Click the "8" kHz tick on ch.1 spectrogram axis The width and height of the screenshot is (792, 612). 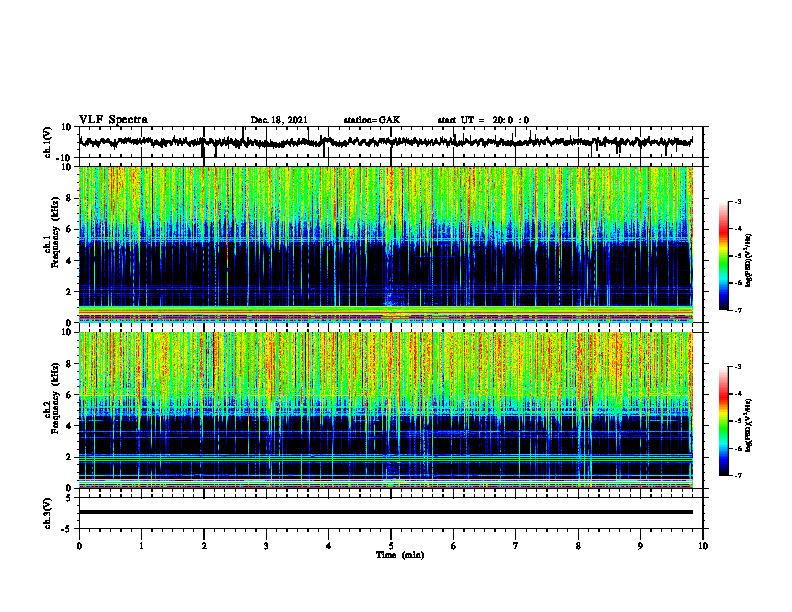70,198
